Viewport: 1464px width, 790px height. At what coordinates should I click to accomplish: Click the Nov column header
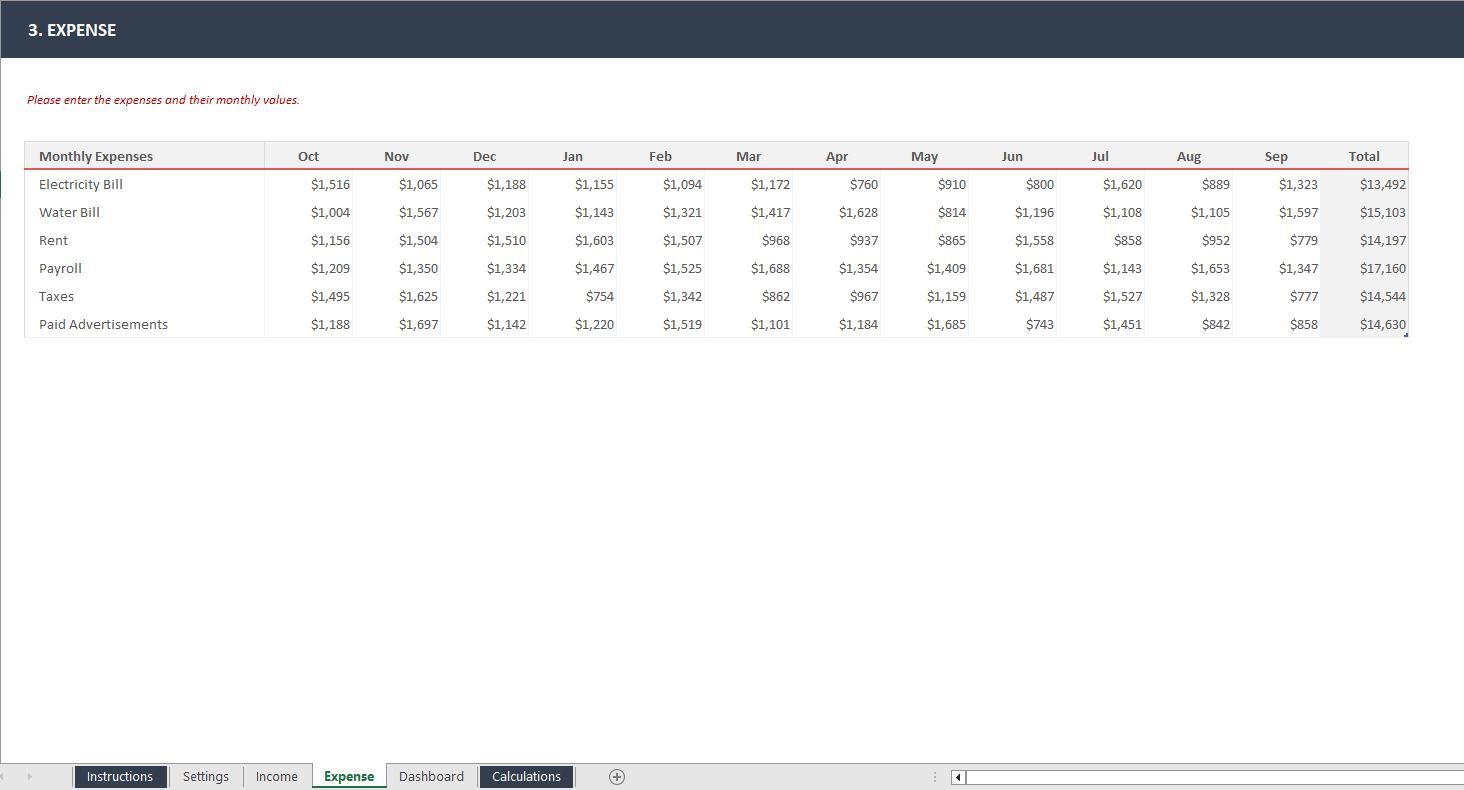(x=397, y=156)
